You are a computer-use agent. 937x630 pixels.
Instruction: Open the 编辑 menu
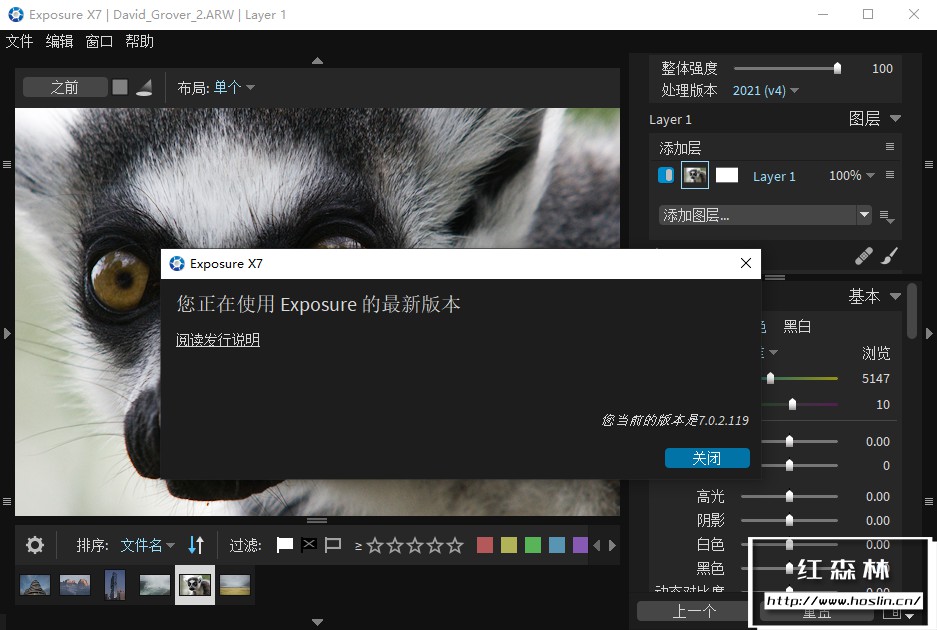[x=59, y=41]
